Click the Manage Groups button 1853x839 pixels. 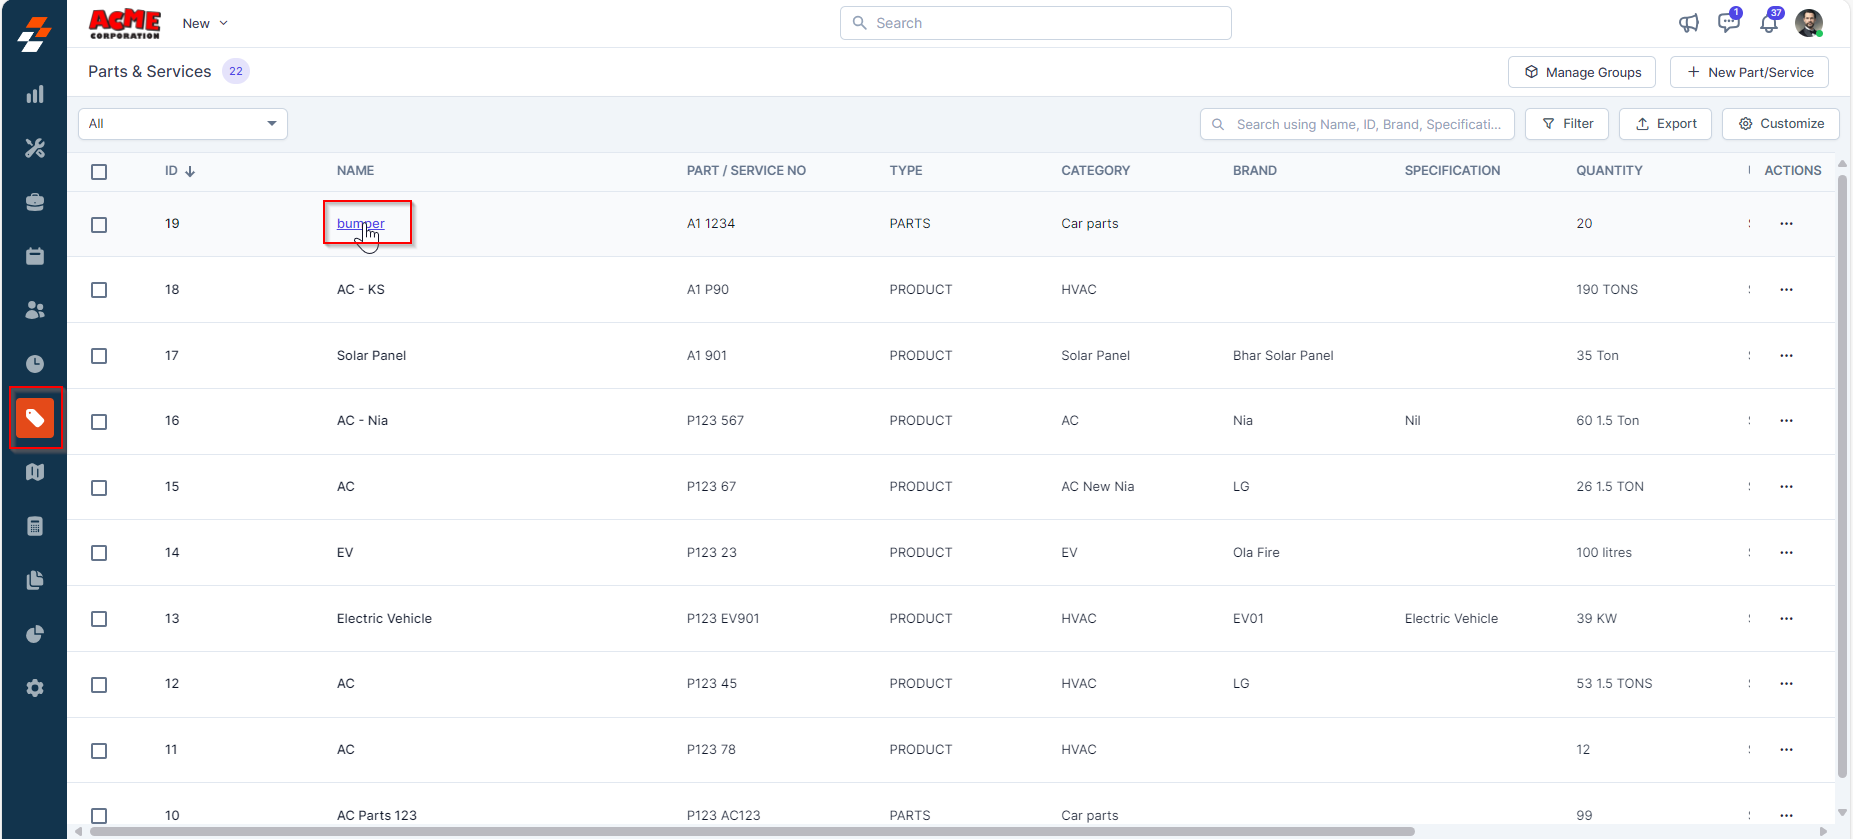1582,72
